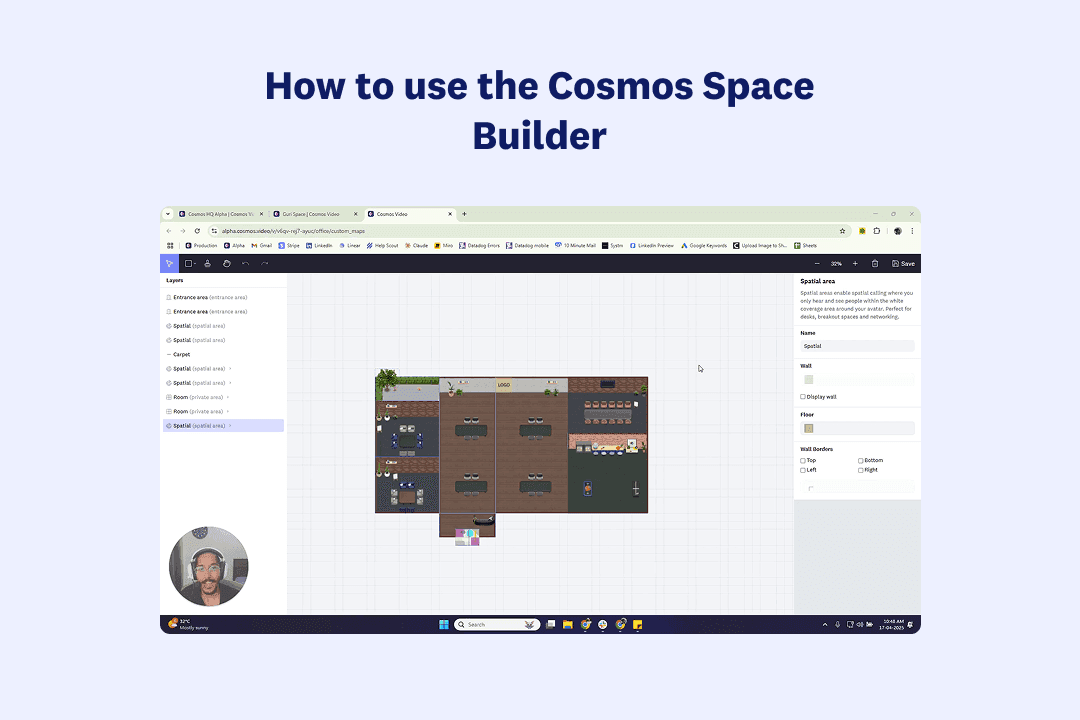Screen dimensions: 1080x720
Task: Enable the Display wall checkbox
Action: pyautogui.click(x=802, y=396)
